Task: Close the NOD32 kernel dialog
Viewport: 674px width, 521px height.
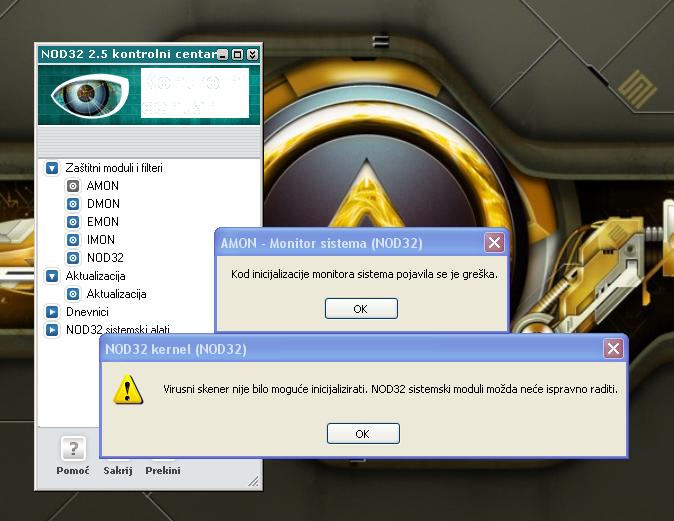Action: (613, 348)
